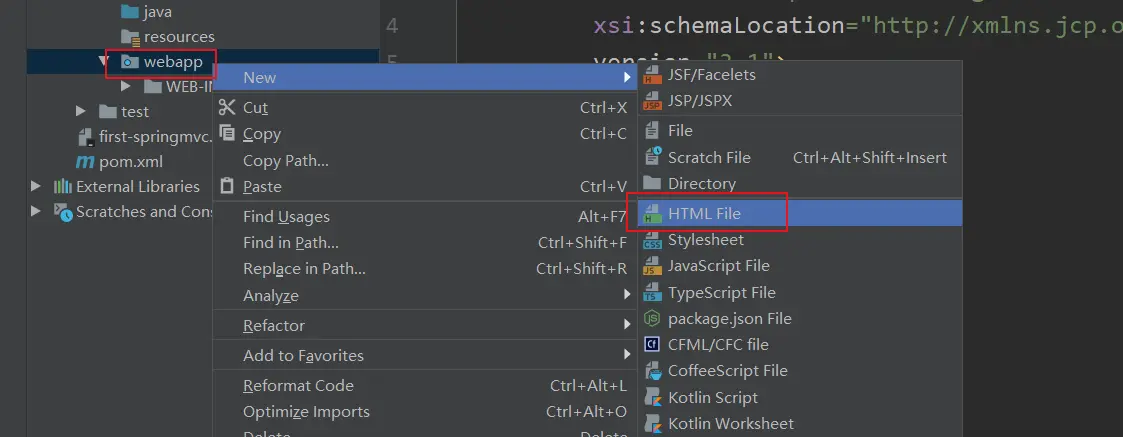Click the Cut scissors icon

227,108
